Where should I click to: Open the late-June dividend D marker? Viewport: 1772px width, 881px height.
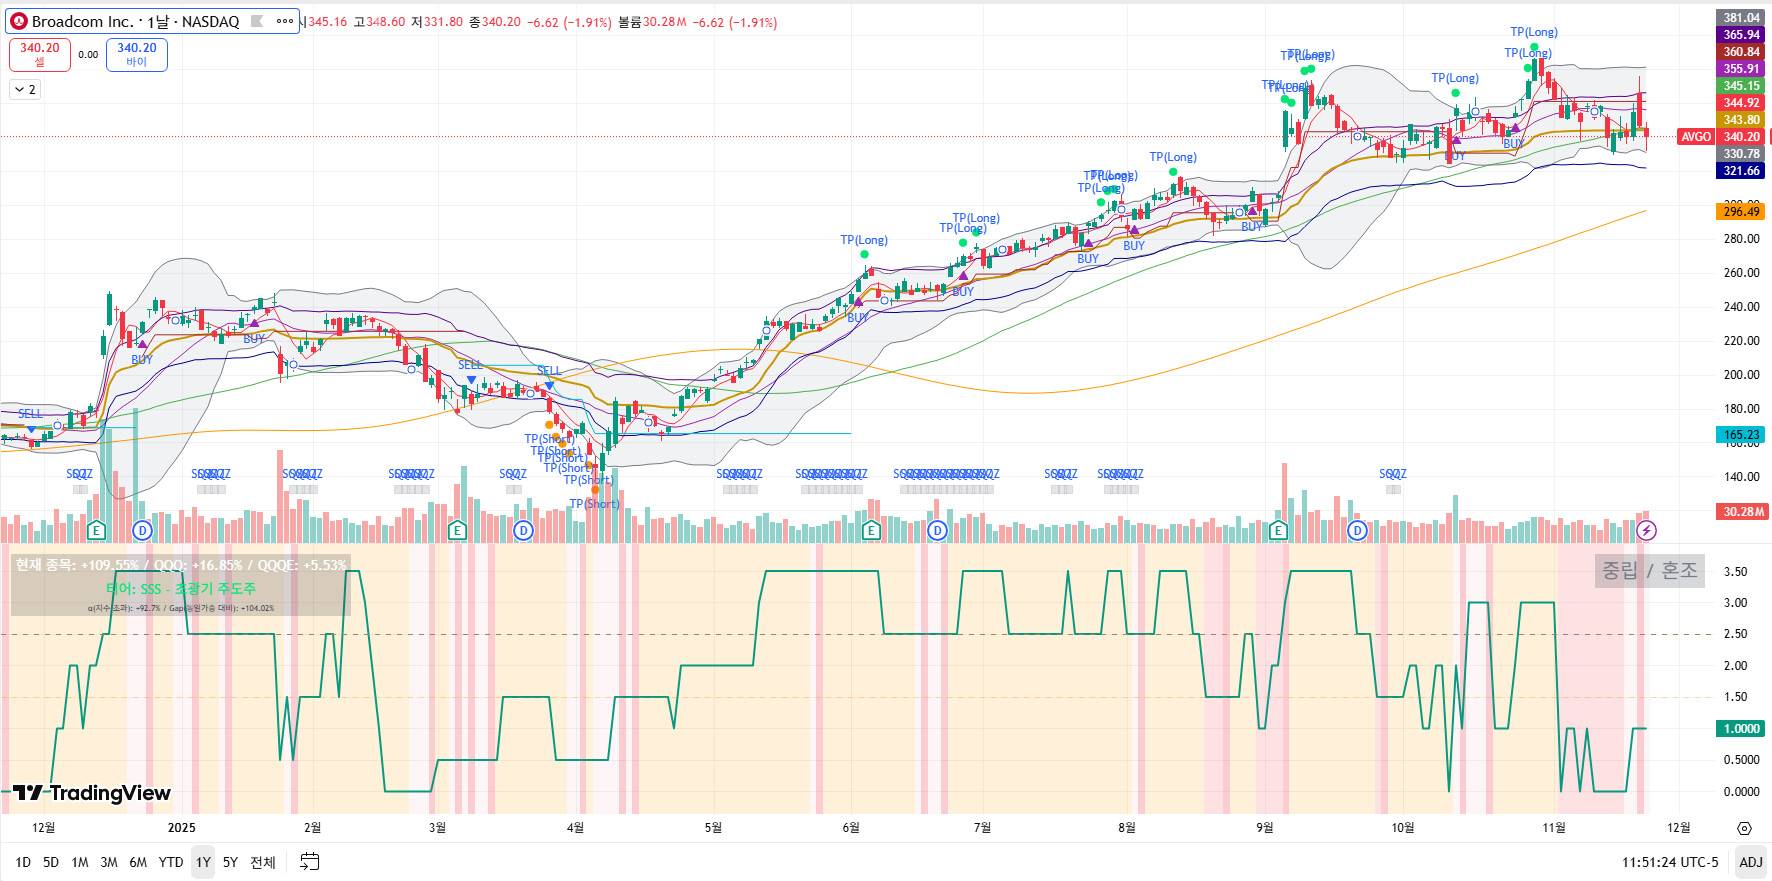coord(937,530)
